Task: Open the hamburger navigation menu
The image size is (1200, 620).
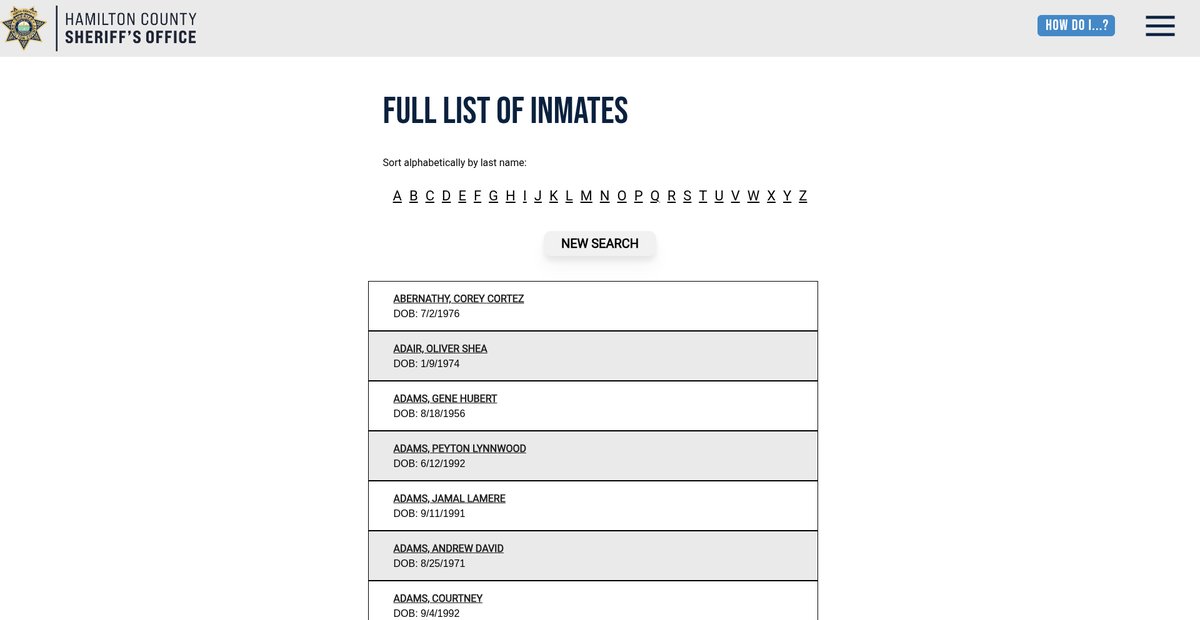Action: [1160, 26]
